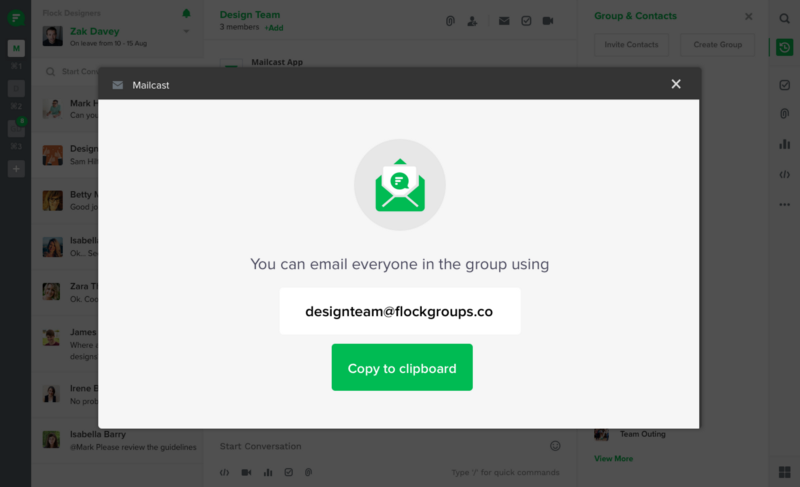Screen dimensions: 800x487
Task: Click the Copy to clipboard button
Action: (x=402, y=367)
